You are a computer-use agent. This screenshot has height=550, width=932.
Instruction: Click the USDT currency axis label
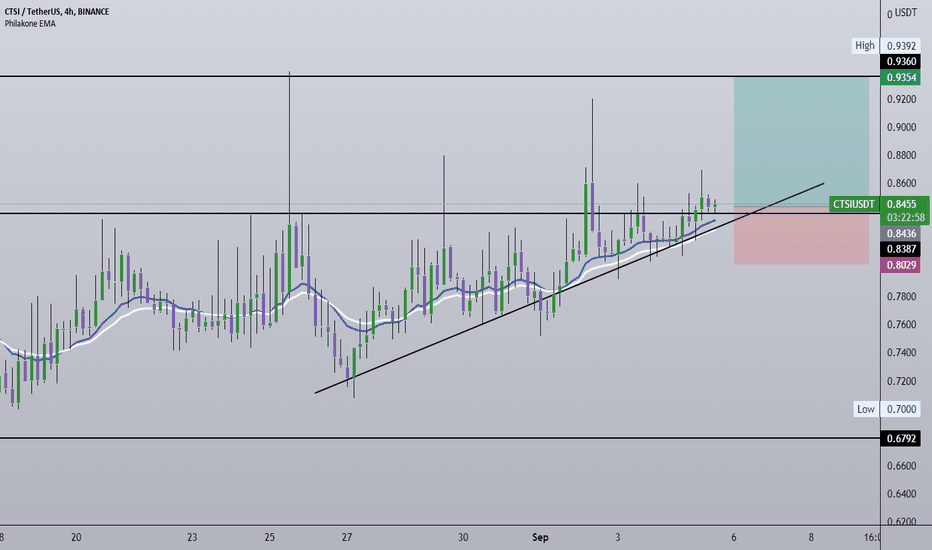click(x=906, y=12)
